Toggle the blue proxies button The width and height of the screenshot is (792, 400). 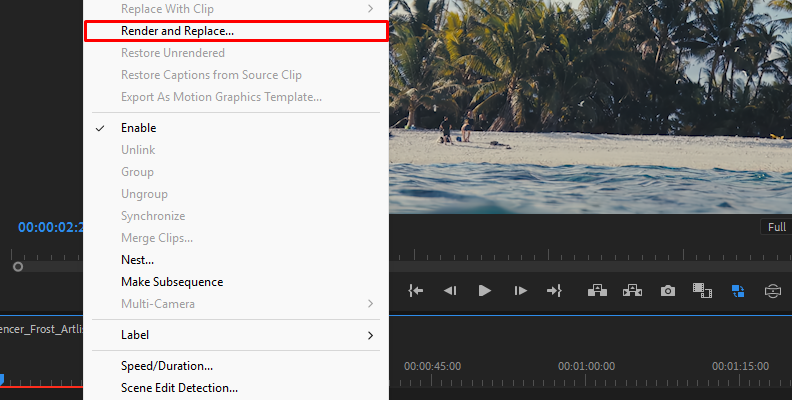(x=738, y=291)
